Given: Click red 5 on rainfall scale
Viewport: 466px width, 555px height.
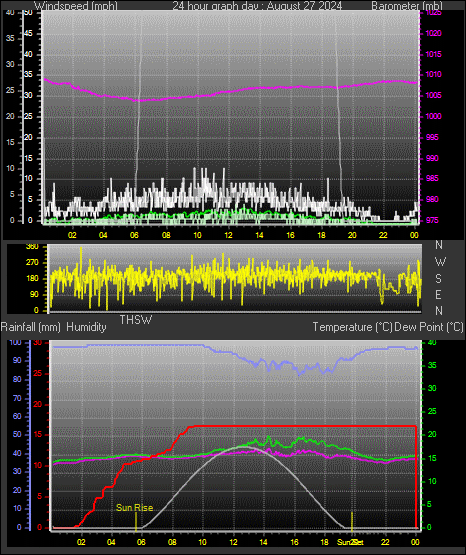Looking at the screenshot, I should 39,496.
